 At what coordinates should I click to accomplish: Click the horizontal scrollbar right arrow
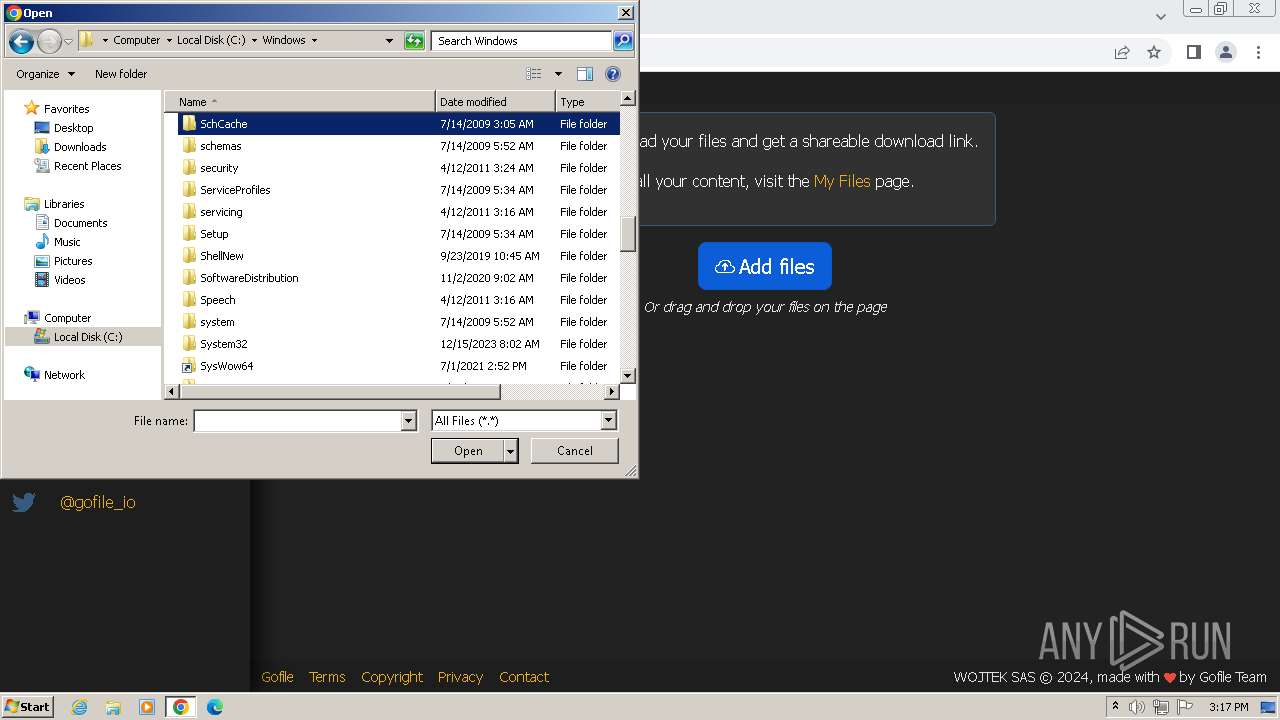tap(612, 392)
